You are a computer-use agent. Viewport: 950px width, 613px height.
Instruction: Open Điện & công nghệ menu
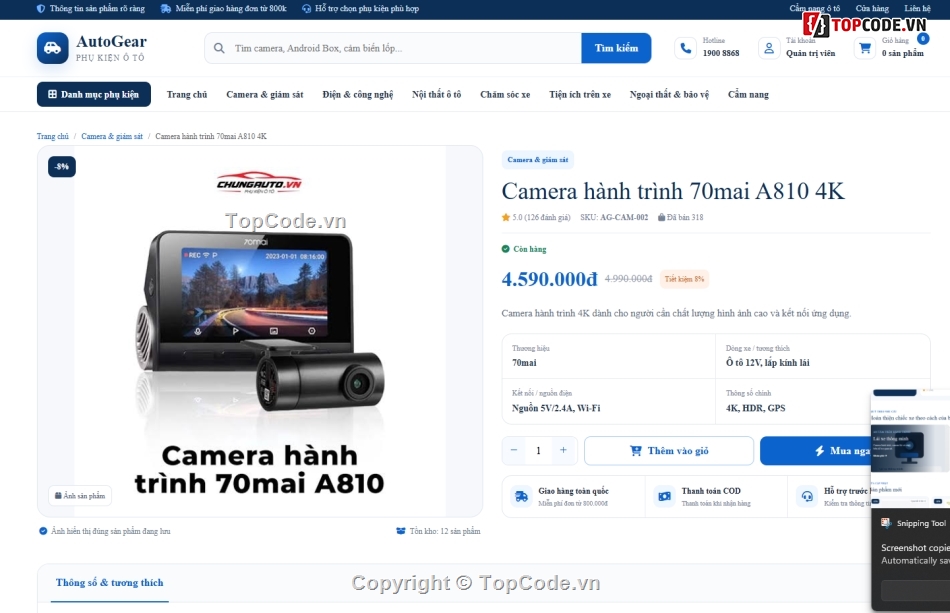(357, 94)
